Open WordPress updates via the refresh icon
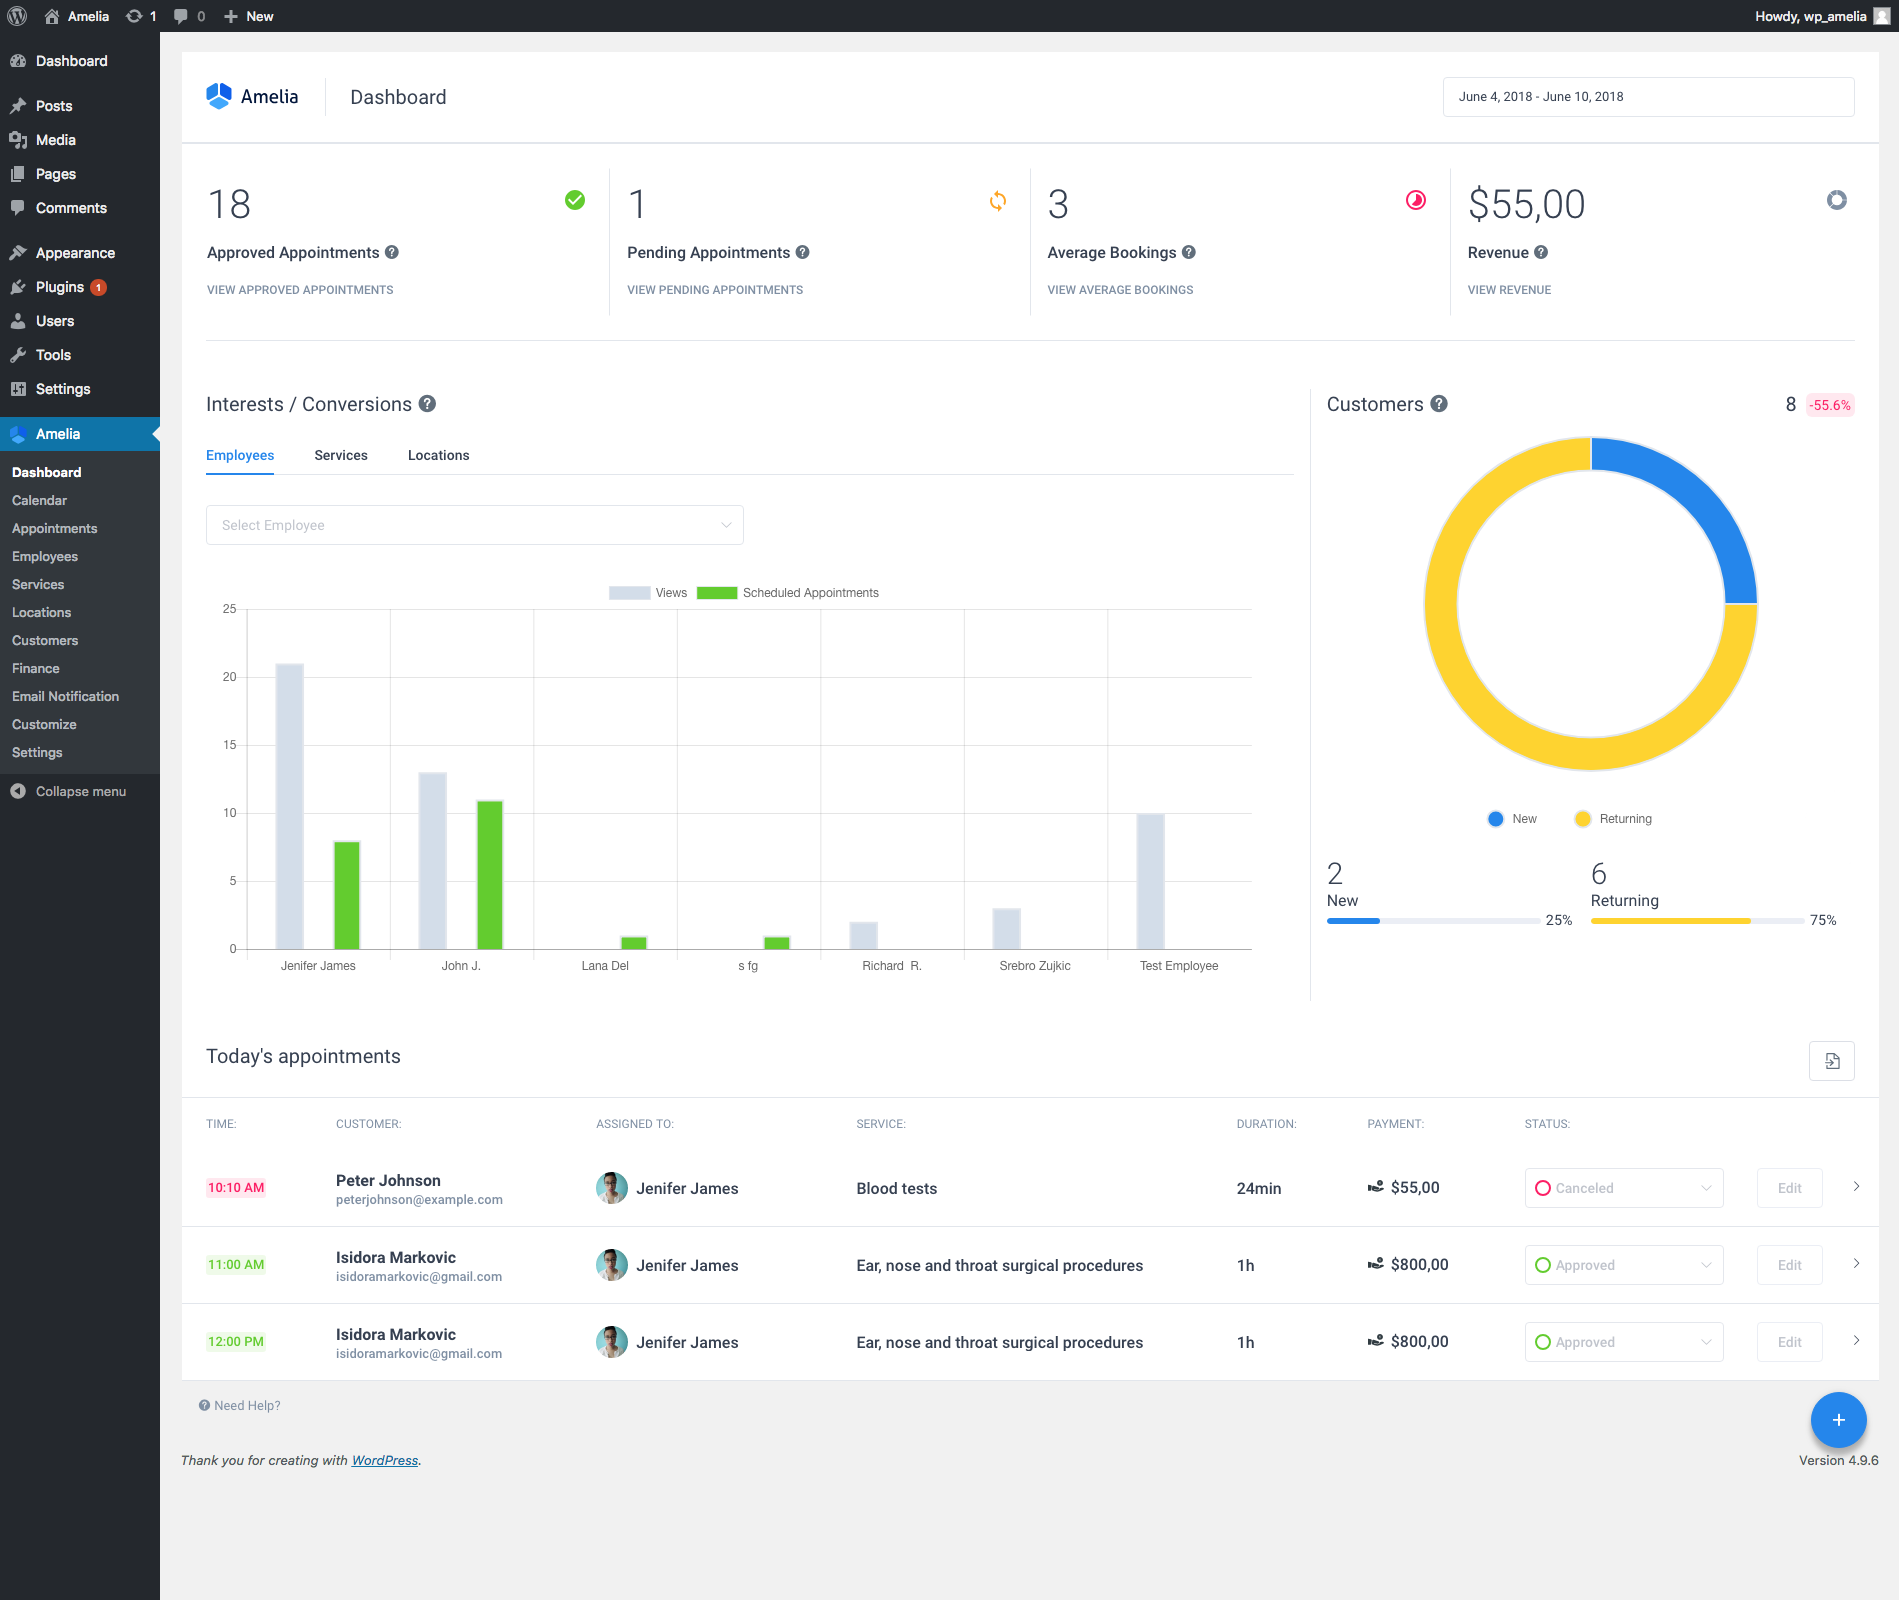The width and height of the screenshot is (1899, 1600). 133,16
